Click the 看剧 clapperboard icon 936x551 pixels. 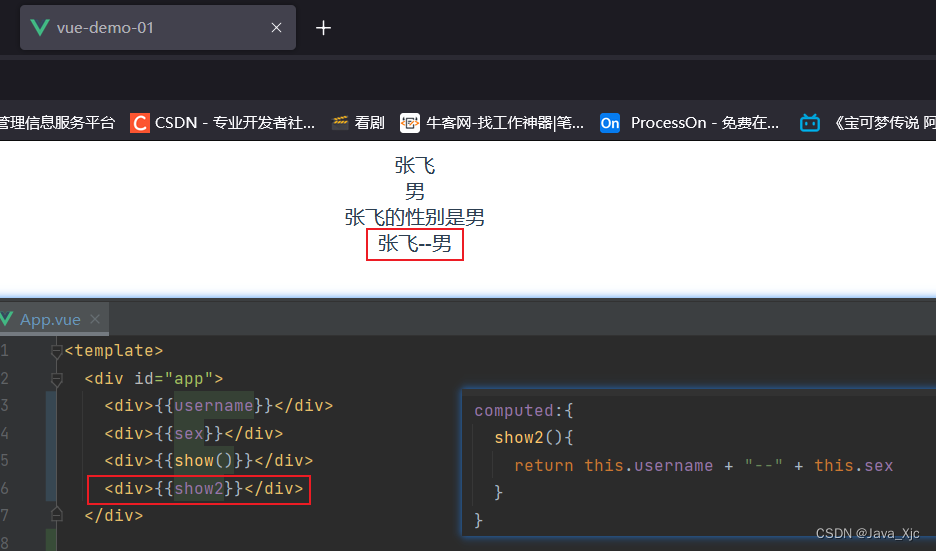pyautogui.click(x=340, y=123)
